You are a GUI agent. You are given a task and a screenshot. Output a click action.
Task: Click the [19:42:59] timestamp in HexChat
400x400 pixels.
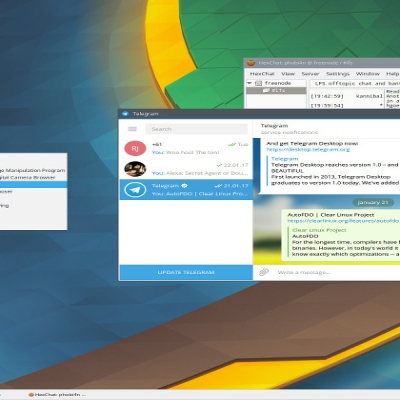tap(327, 96)
